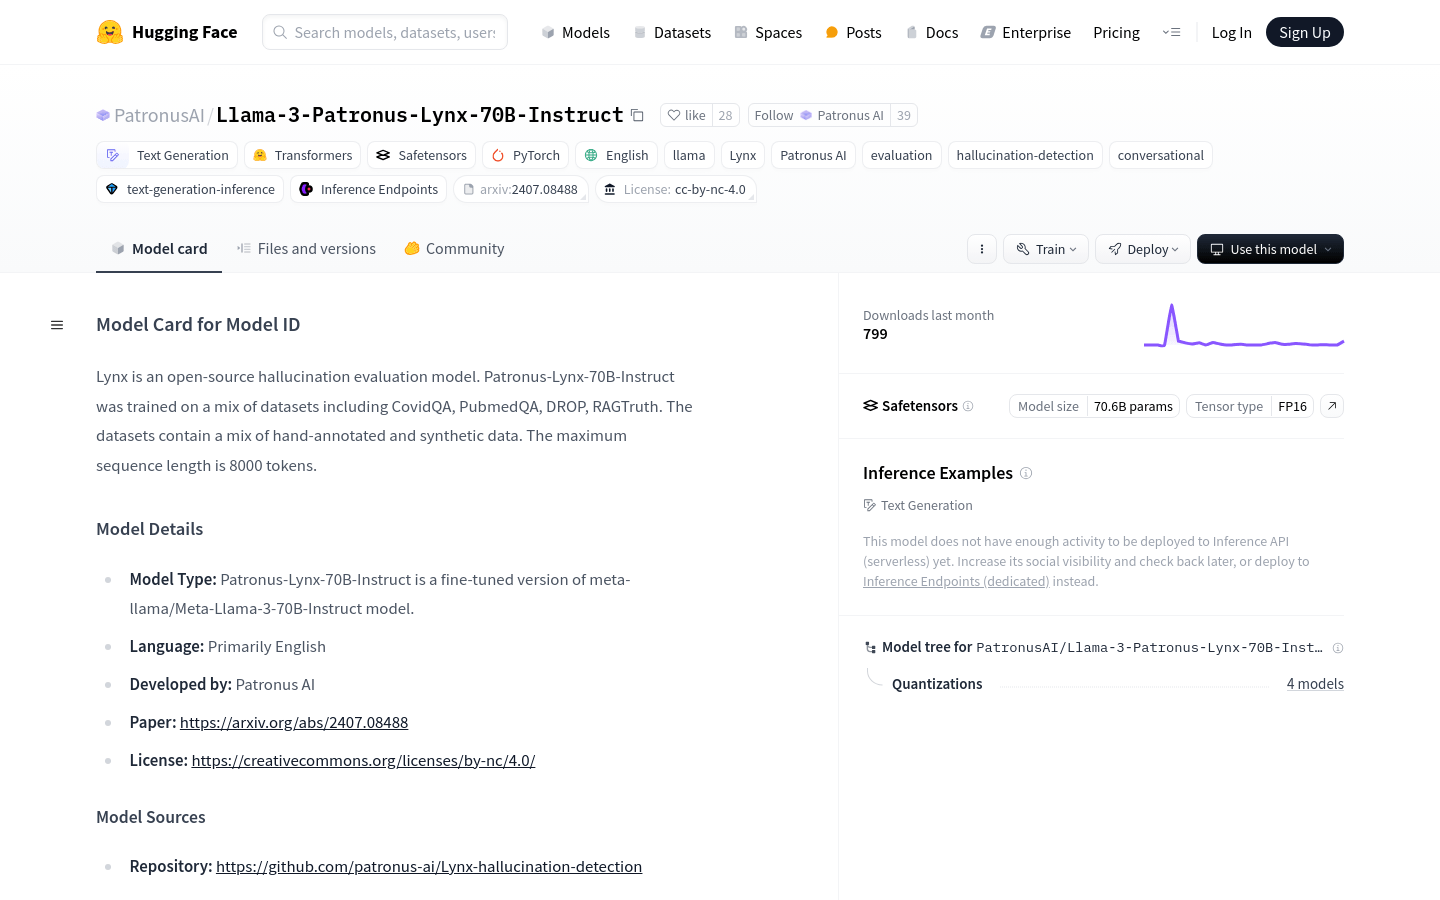Click the search magnifier icon

click(281, 32)
